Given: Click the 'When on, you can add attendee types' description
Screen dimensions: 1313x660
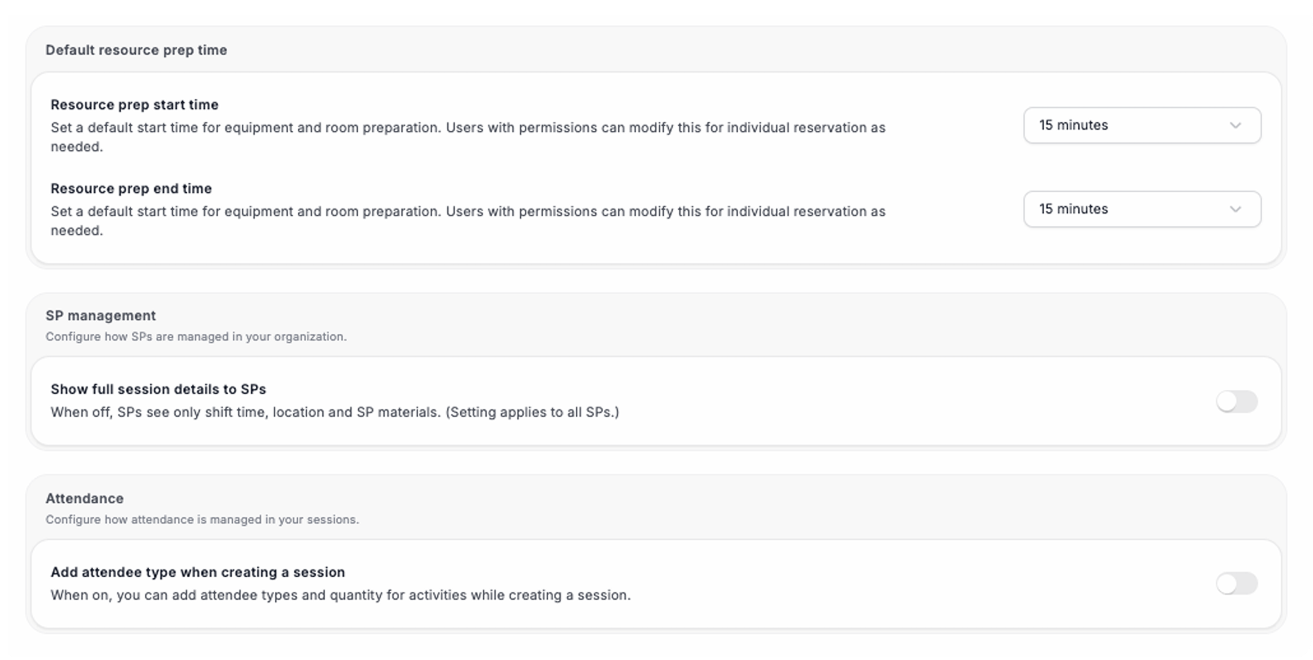Looking at the screenshot, I should pyautogui.click(x=341, y=595).
